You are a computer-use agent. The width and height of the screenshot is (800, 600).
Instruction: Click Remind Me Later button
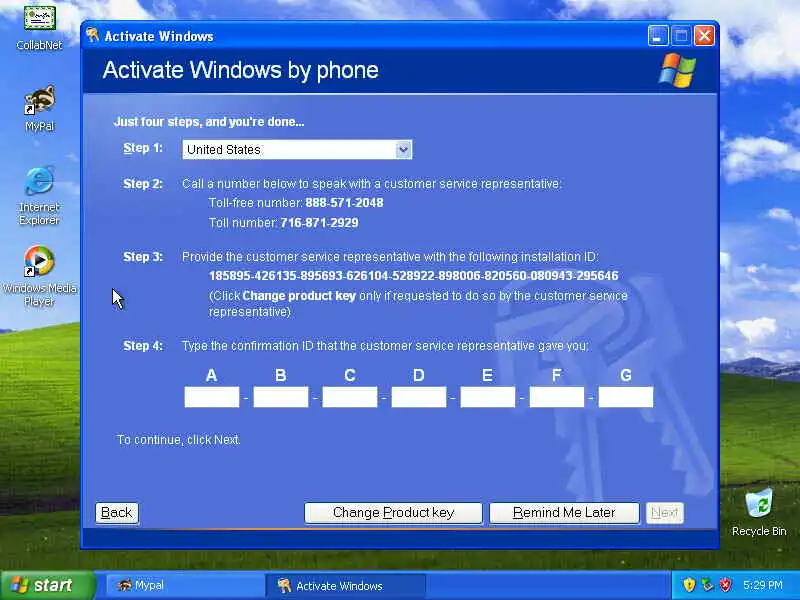tap(564, 512)
